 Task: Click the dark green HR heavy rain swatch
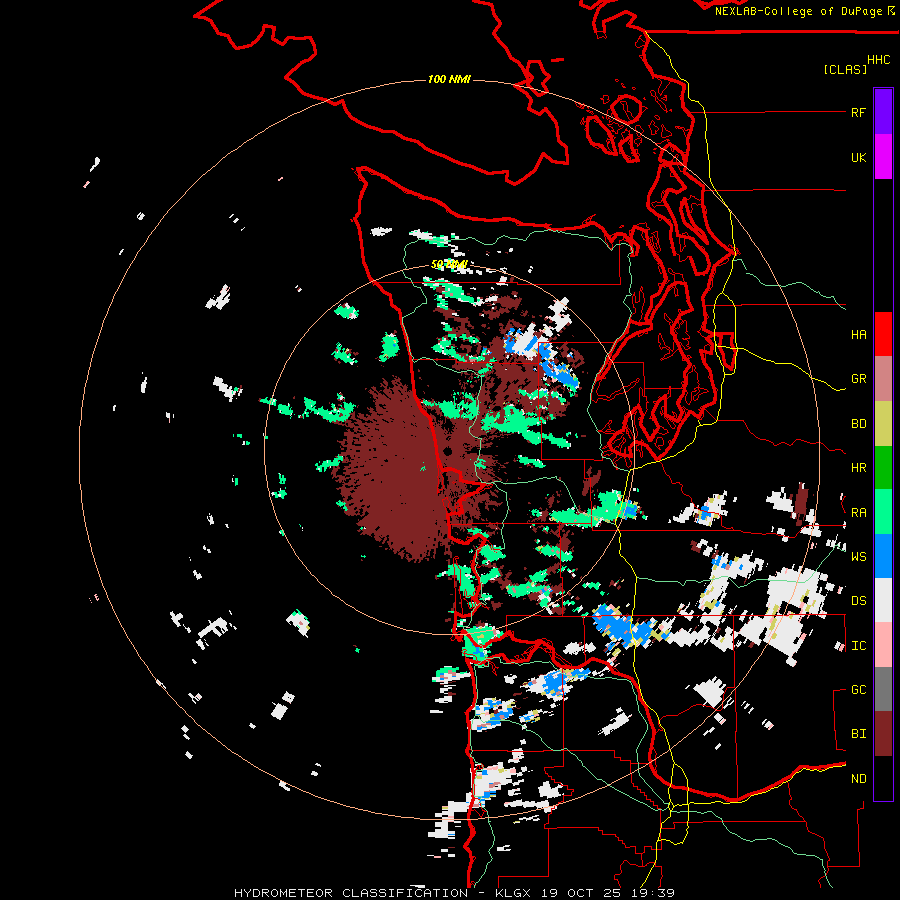click(883, 467)
